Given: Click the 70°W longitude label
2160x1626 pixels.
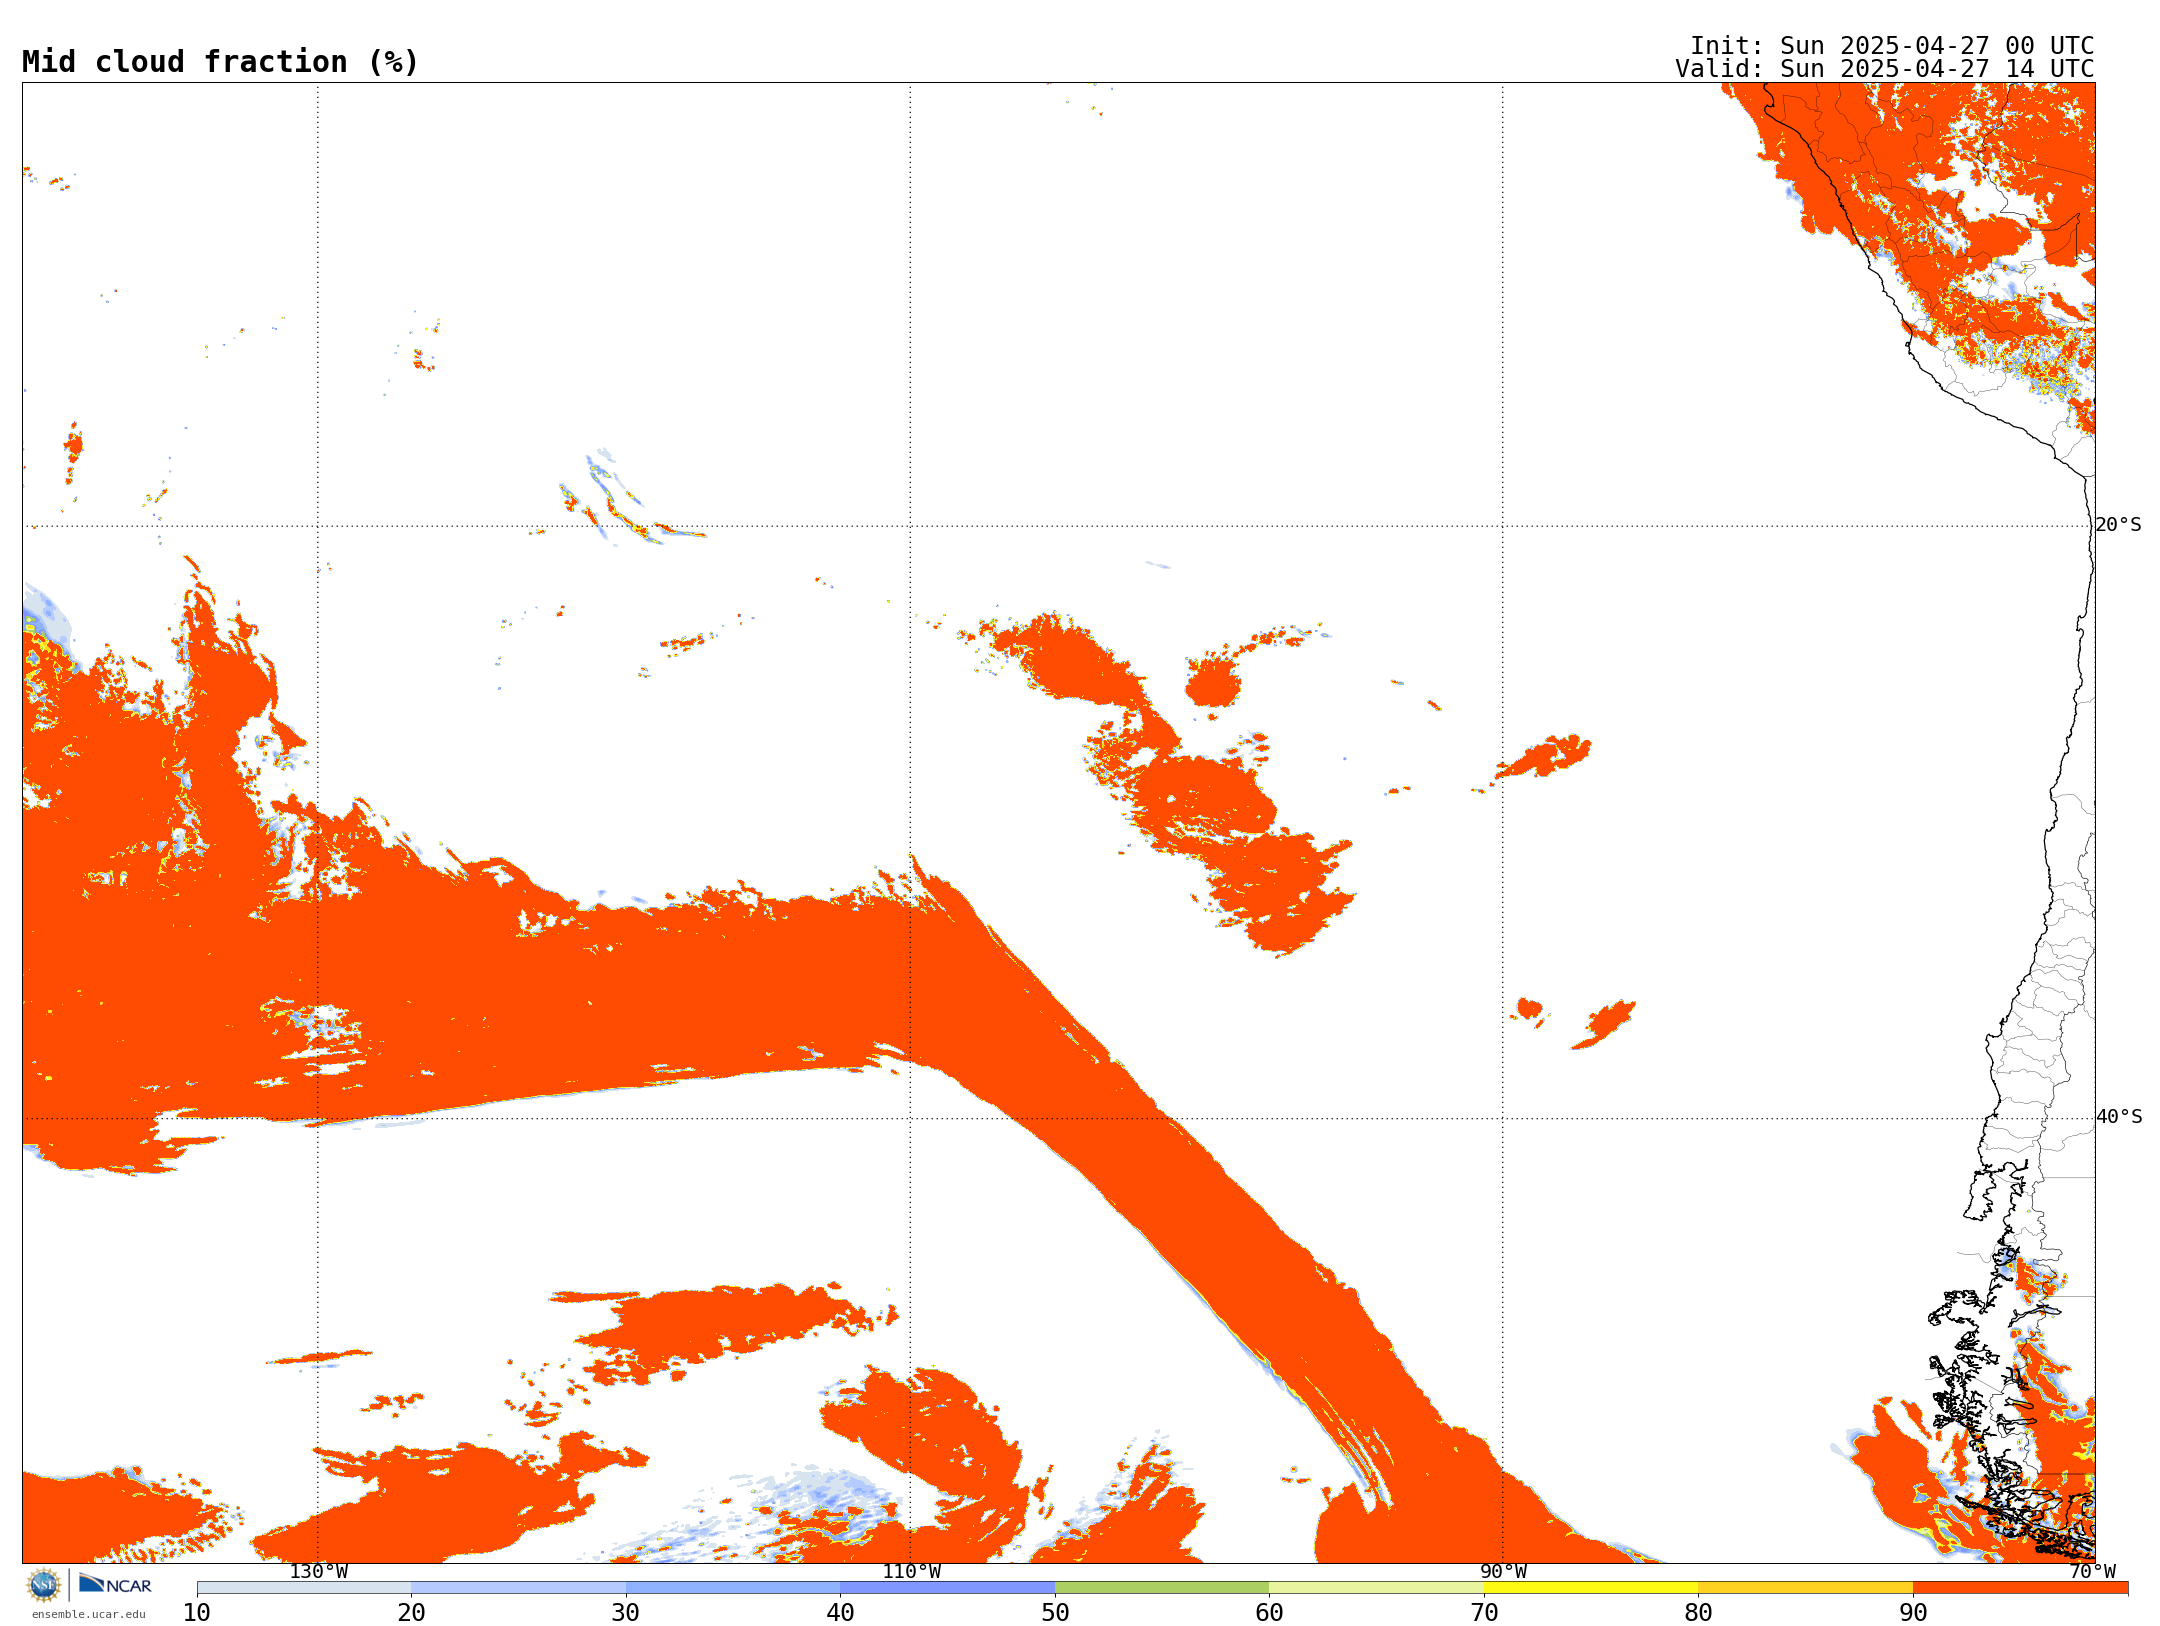Looking at the screenshot, I should click(2092, 1572).
